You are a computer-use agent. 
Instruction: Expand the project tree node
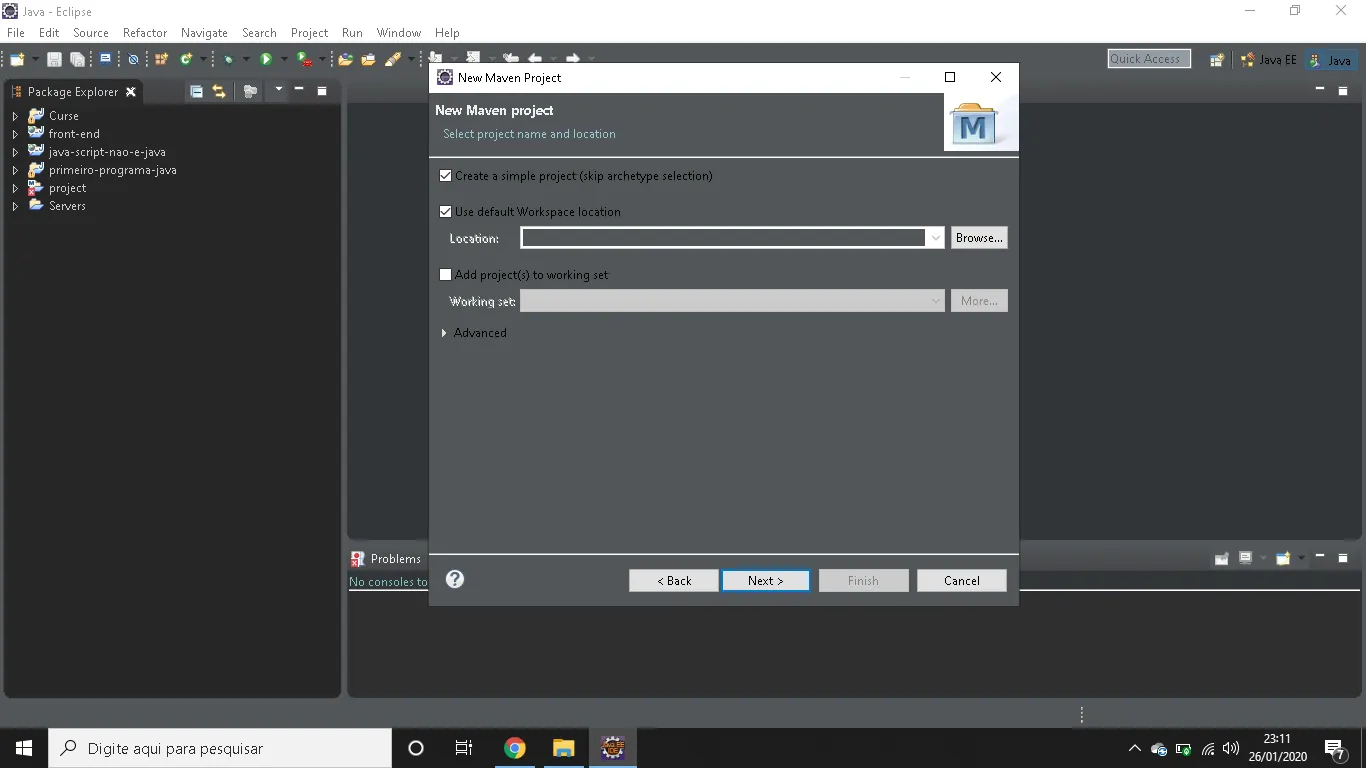pos(15,188)
